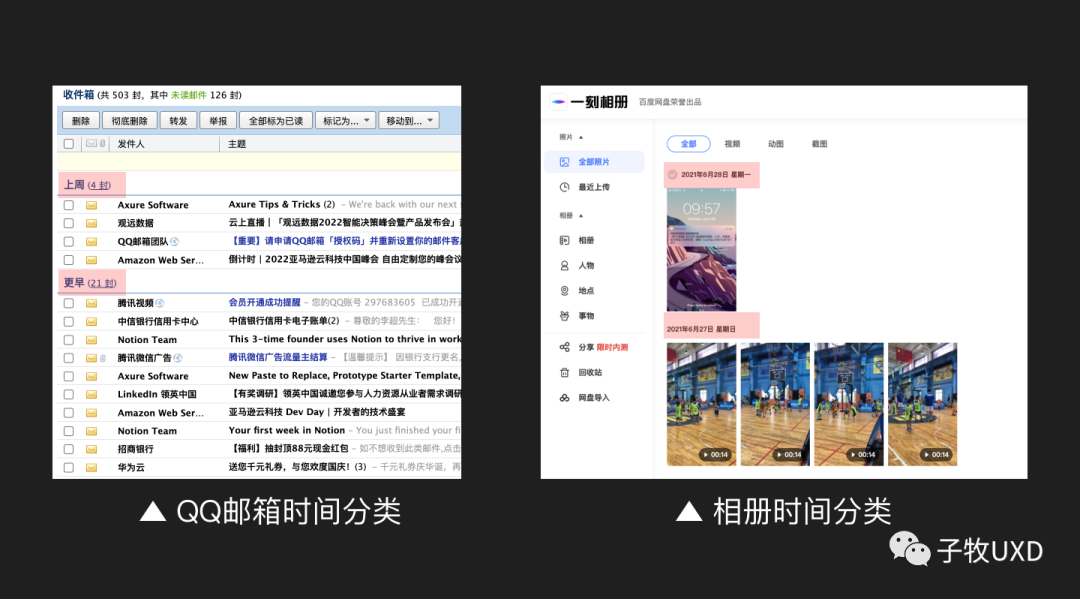Open mail Your first week in Notion

point(287,430)
